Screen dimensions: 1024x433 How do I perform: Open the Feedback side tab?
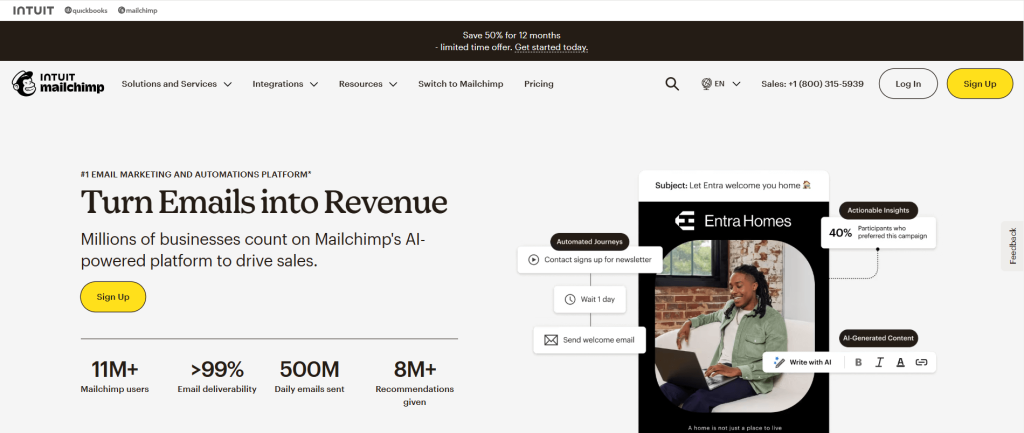click(1013, 246)
